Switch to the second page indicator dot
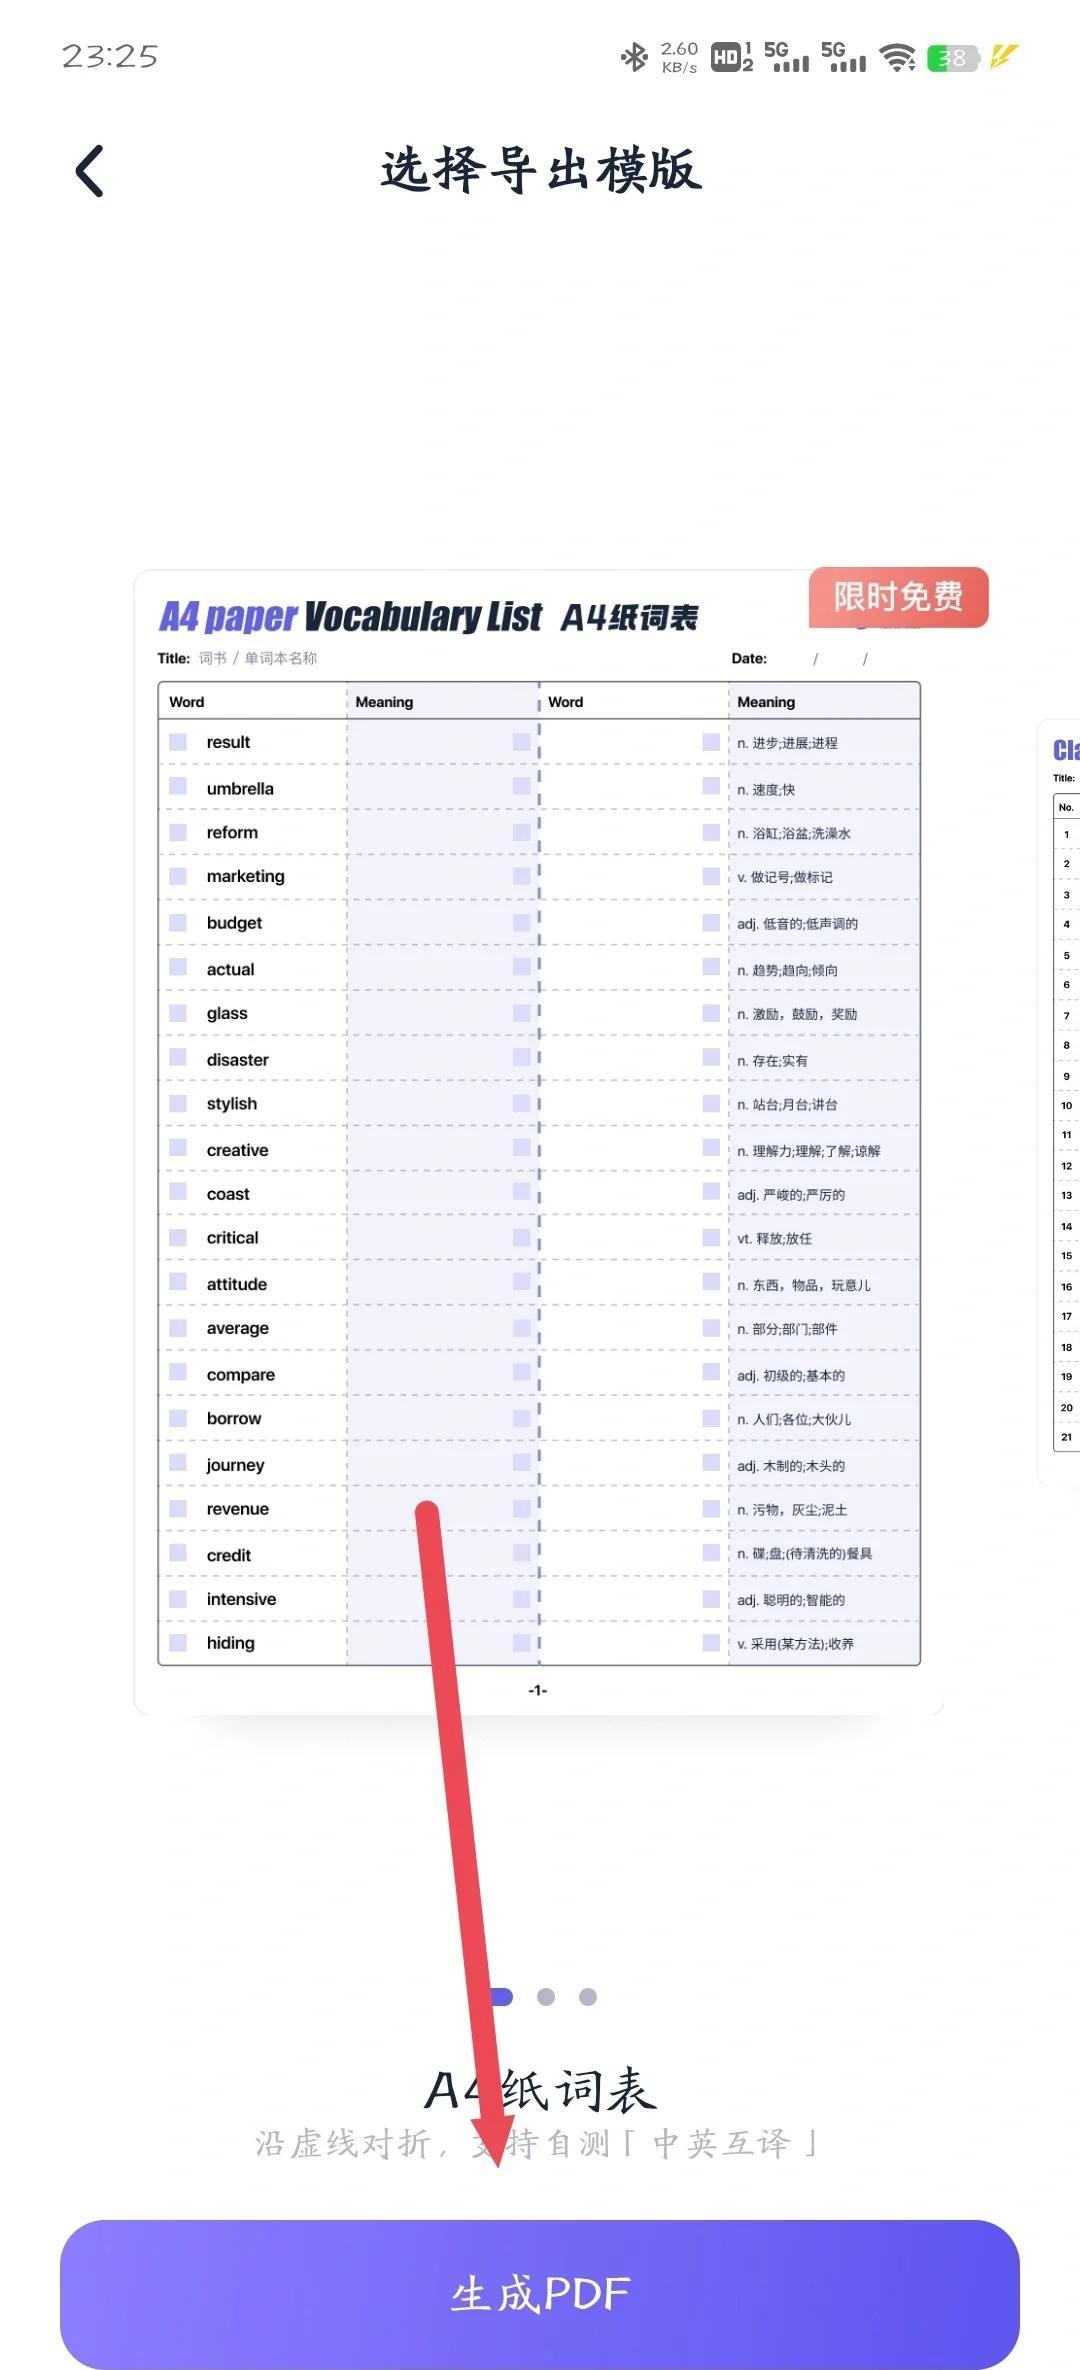This screenshot has height=2370, width=1080. pos(546,1997)
